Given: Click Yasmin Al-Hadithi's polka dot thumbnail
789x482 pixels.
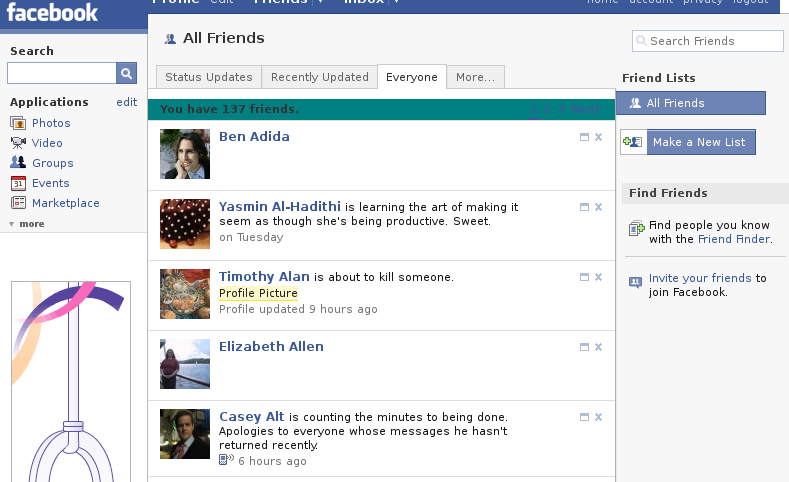Looking at the screenshot, I should 185,224.
